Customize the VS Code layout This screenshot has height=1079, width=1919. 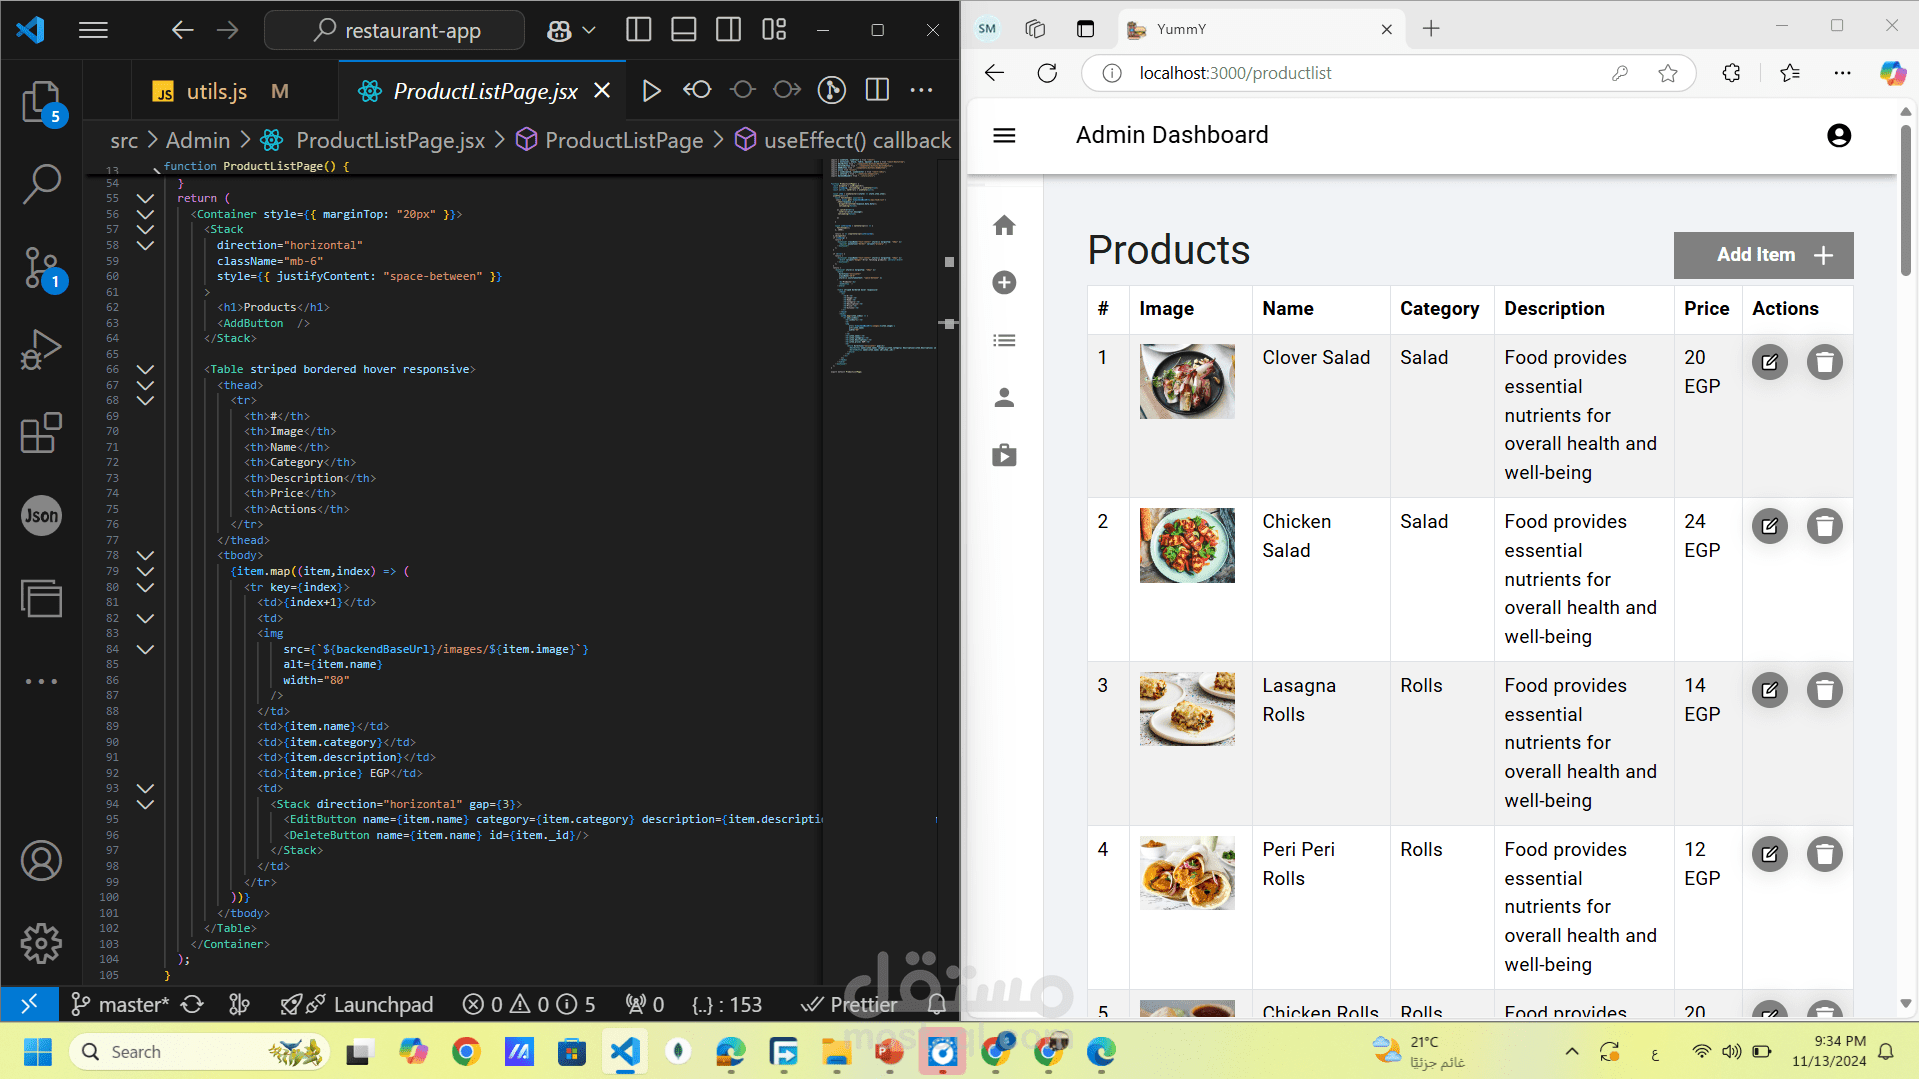[x=774, y=30]
